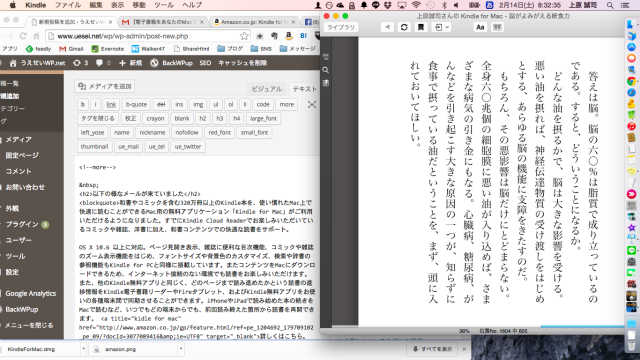This screenshot has width=640, height=360.
Task: Click the メディアを追加 button
Action: click(105, 86)
